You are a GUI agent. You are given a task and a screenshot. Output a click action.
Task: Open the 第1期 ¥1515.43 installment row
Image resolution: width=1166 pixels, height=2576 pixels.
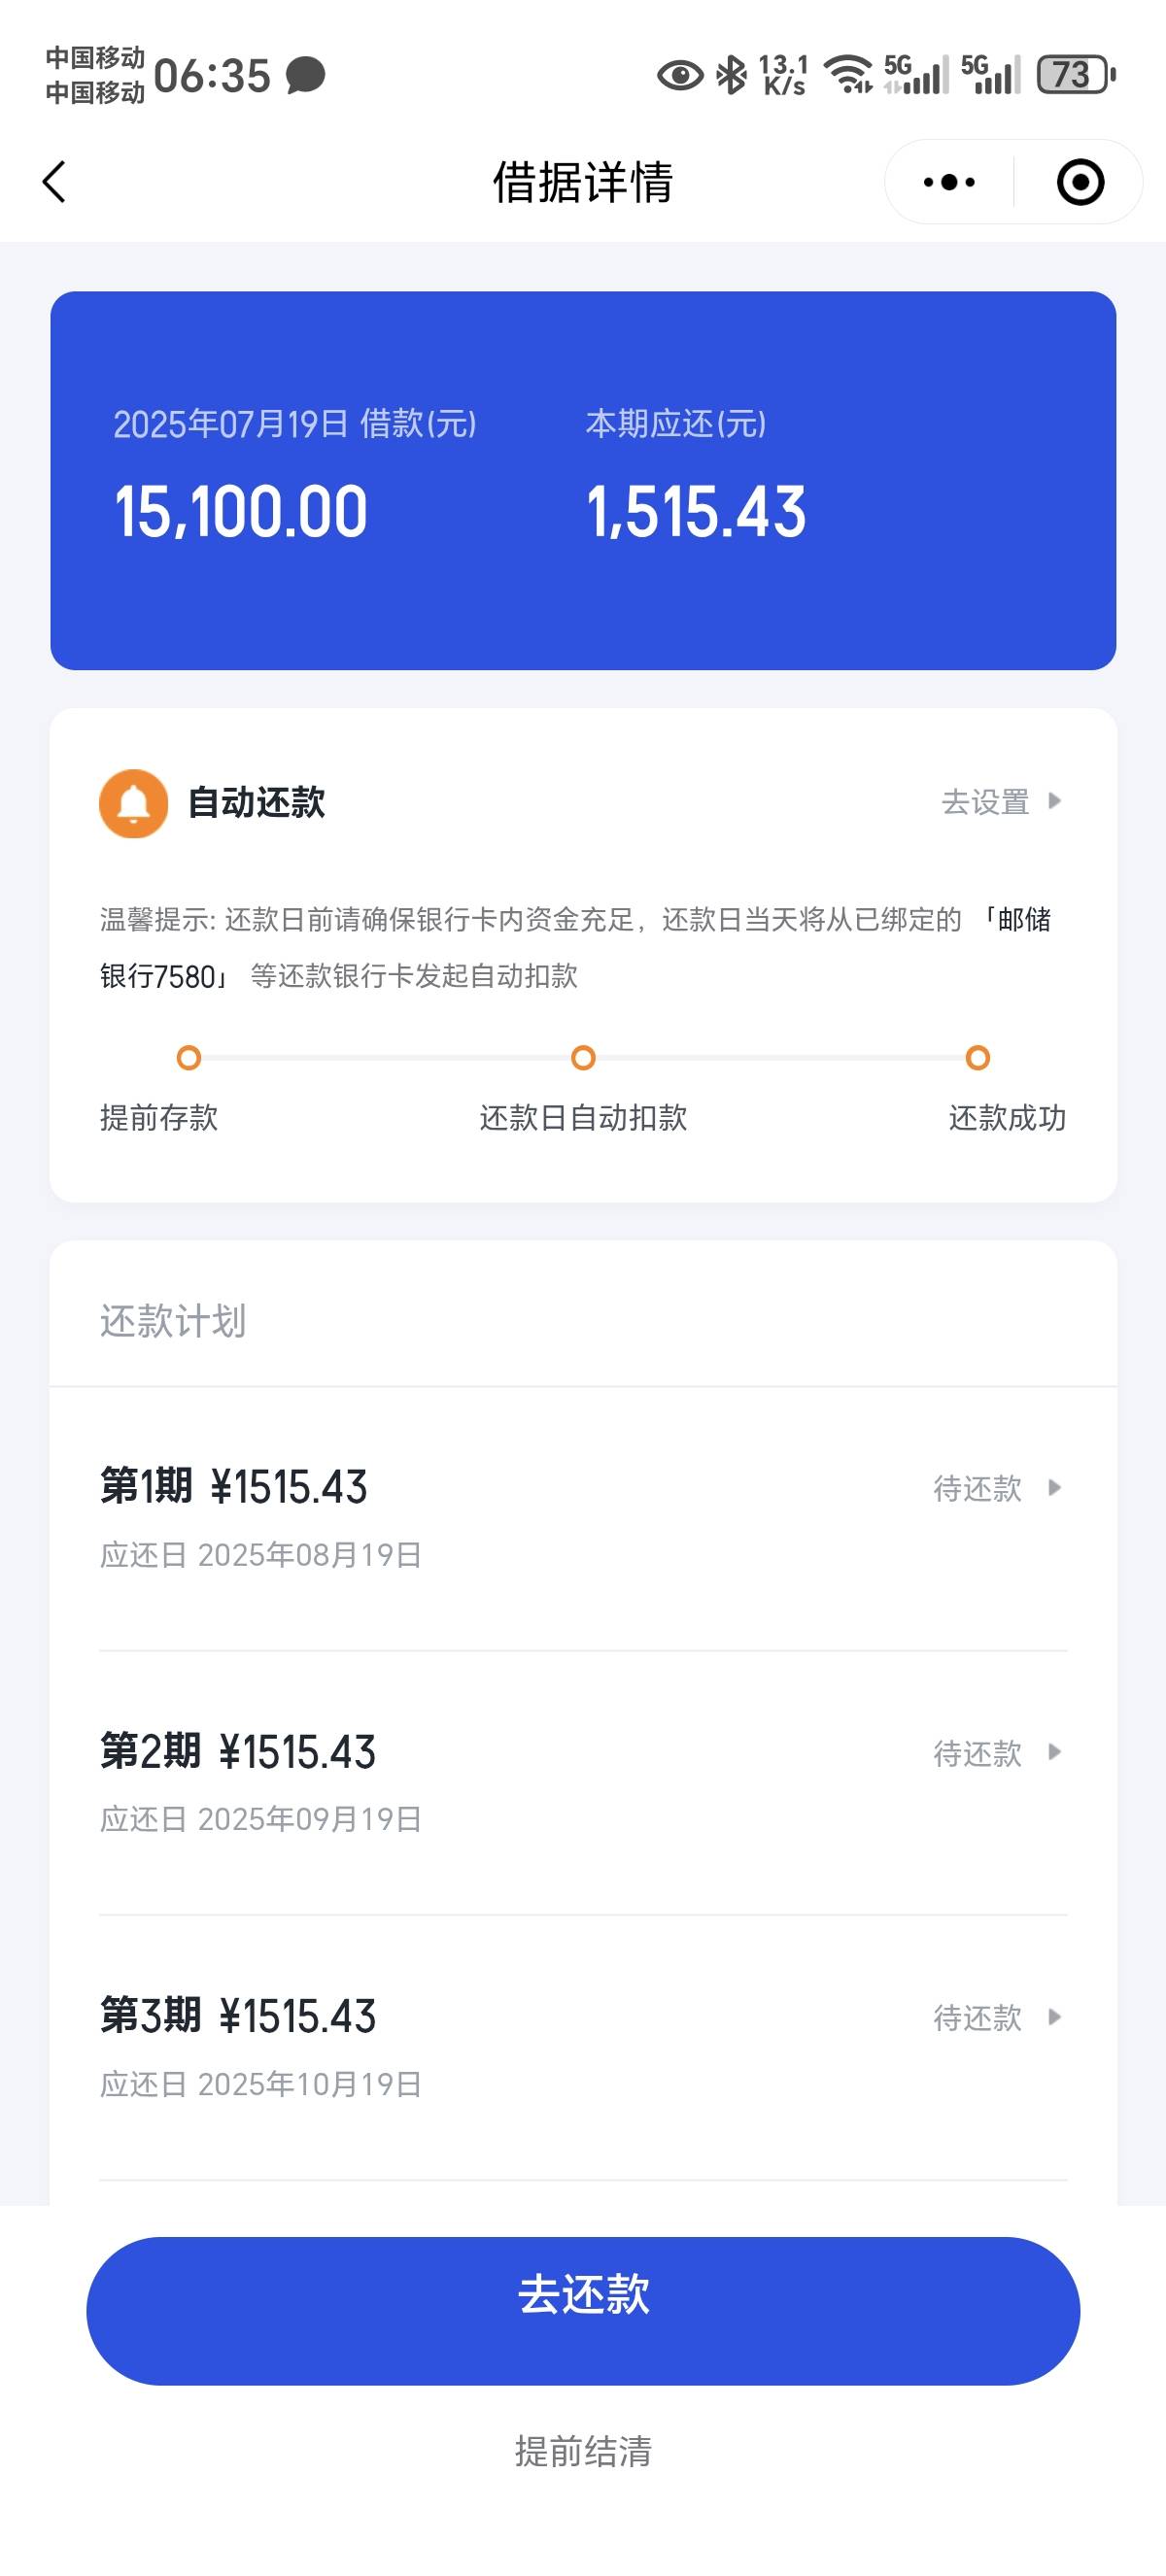point(583,1519)
